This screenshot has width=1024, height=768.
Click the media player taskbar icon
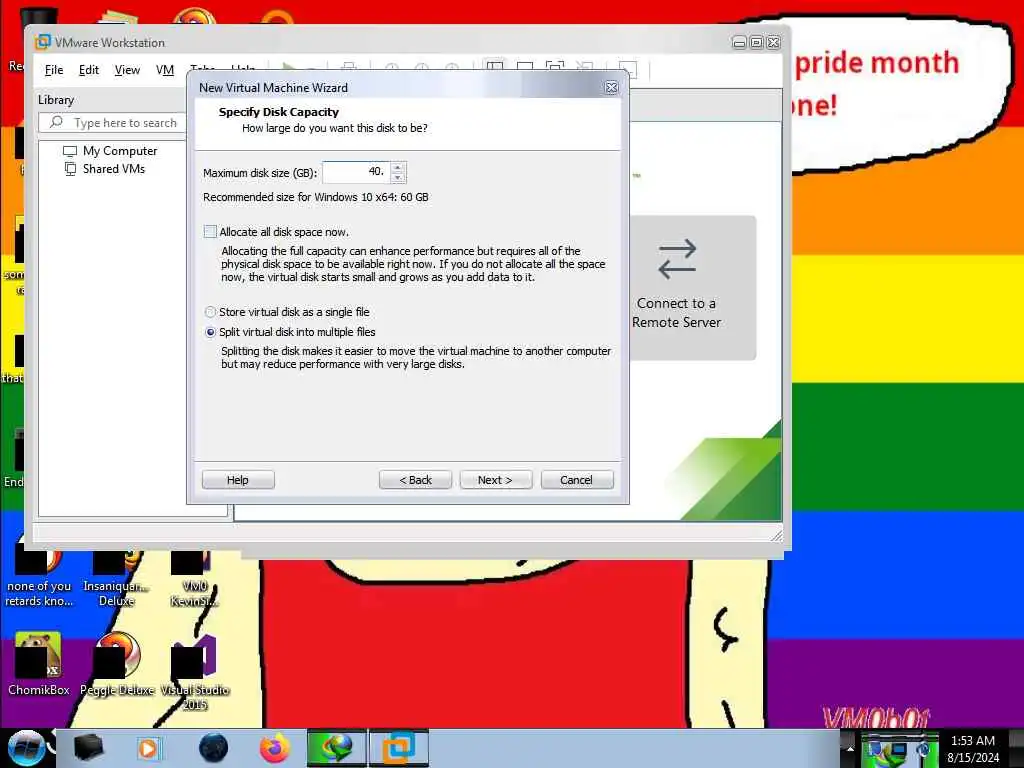pyautogui.click(x=148, y=748)
